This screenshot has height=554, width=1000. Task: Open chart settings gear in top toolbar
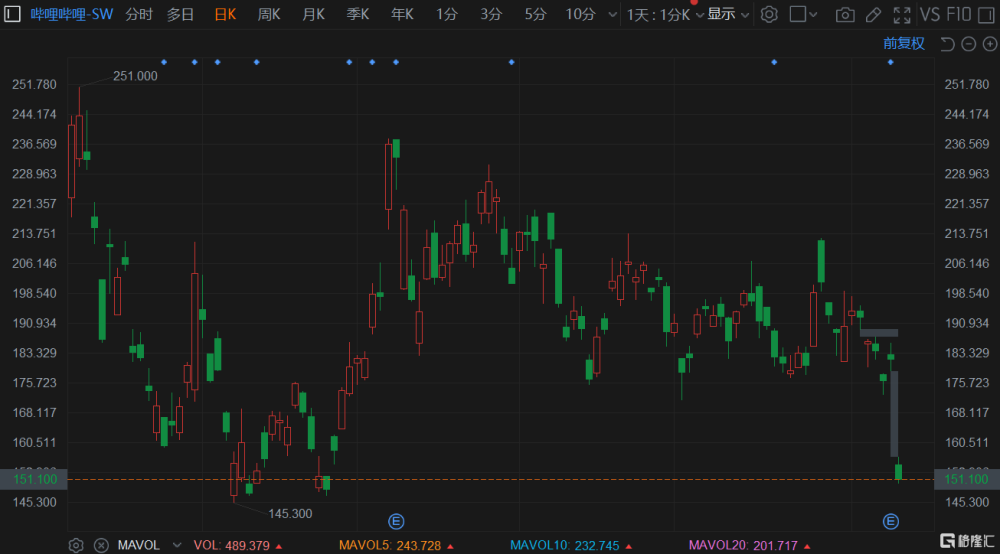click(x=769, y=14)
